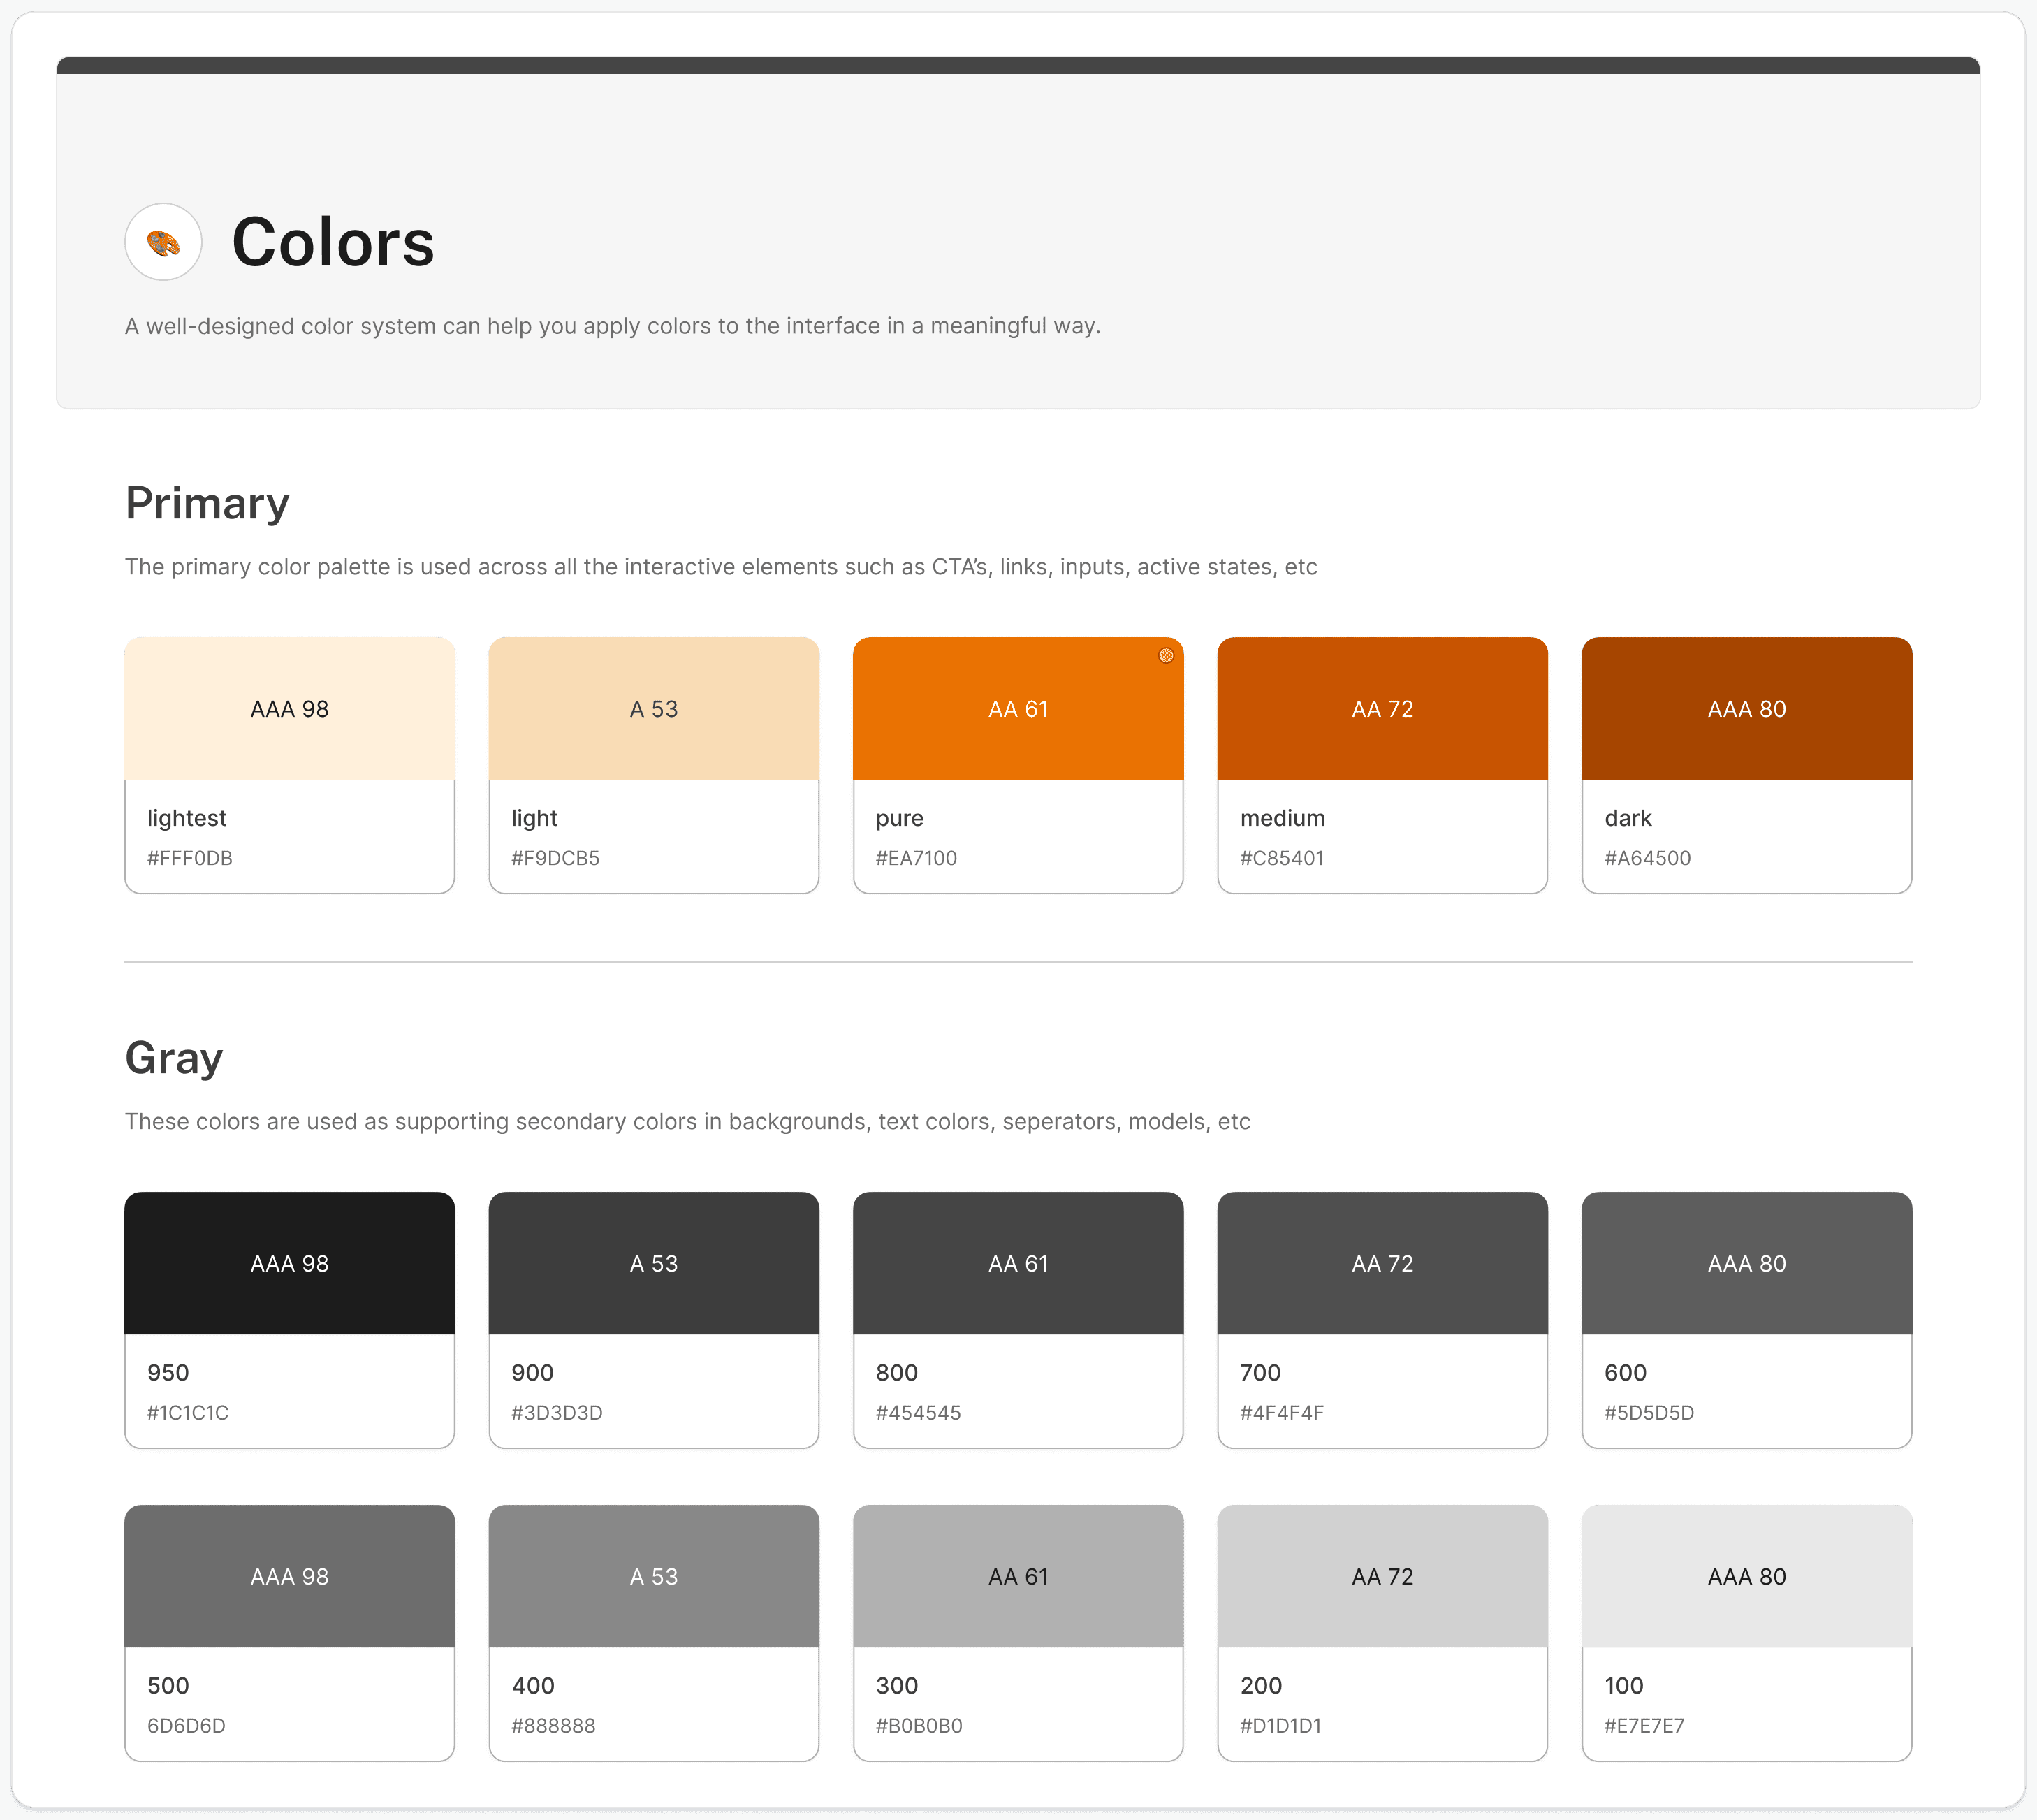Select the gray 200 swatch color block
The image size is (2037, 1820).
1382,1576
